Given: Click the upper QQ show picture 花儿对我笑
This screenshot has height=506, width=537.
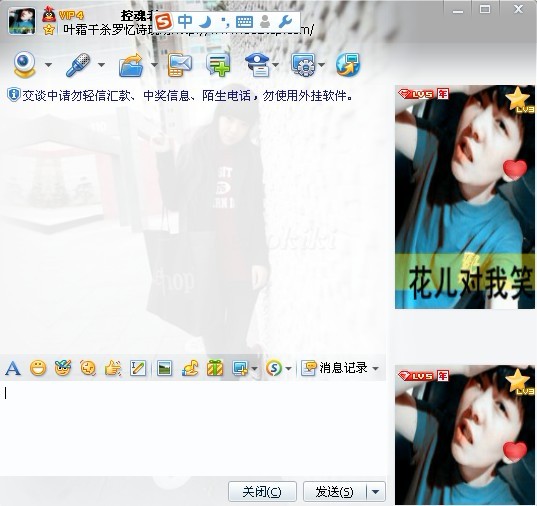Looking at the screenshot, I should coord(465,197).
